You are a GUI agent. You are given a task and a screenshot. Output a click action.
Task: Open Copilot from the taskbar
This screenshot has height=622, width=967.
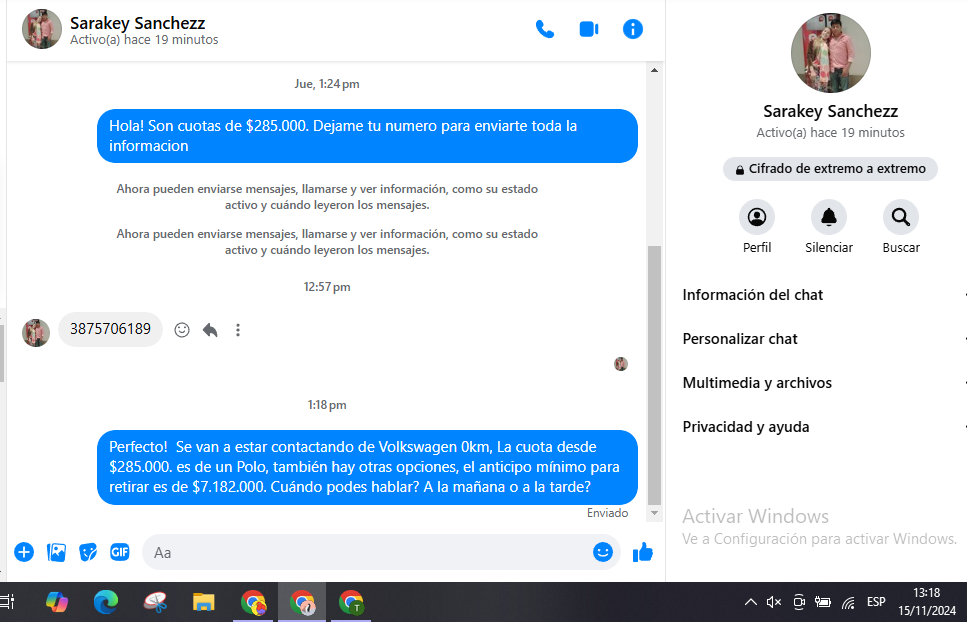pyautogui.click(x=57, y=602)
